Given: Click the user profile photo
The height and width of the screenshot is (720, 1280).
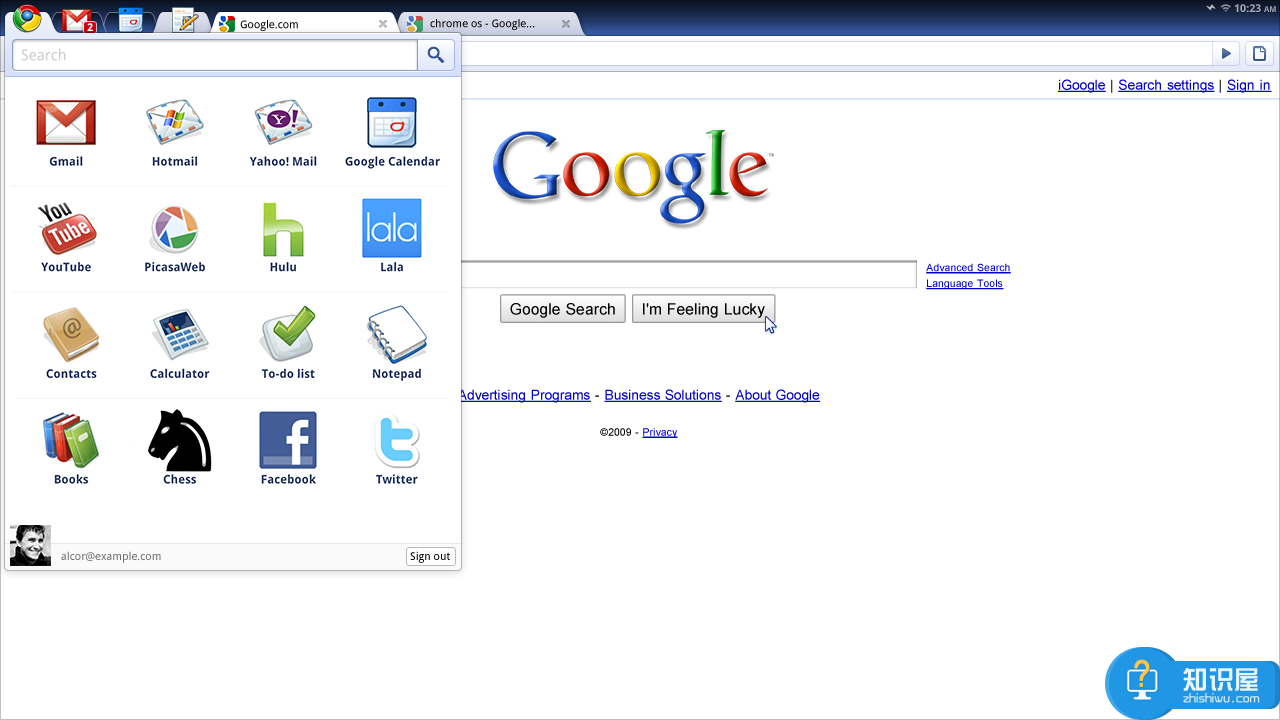Looking at the screenshot, I should [30, 546].
